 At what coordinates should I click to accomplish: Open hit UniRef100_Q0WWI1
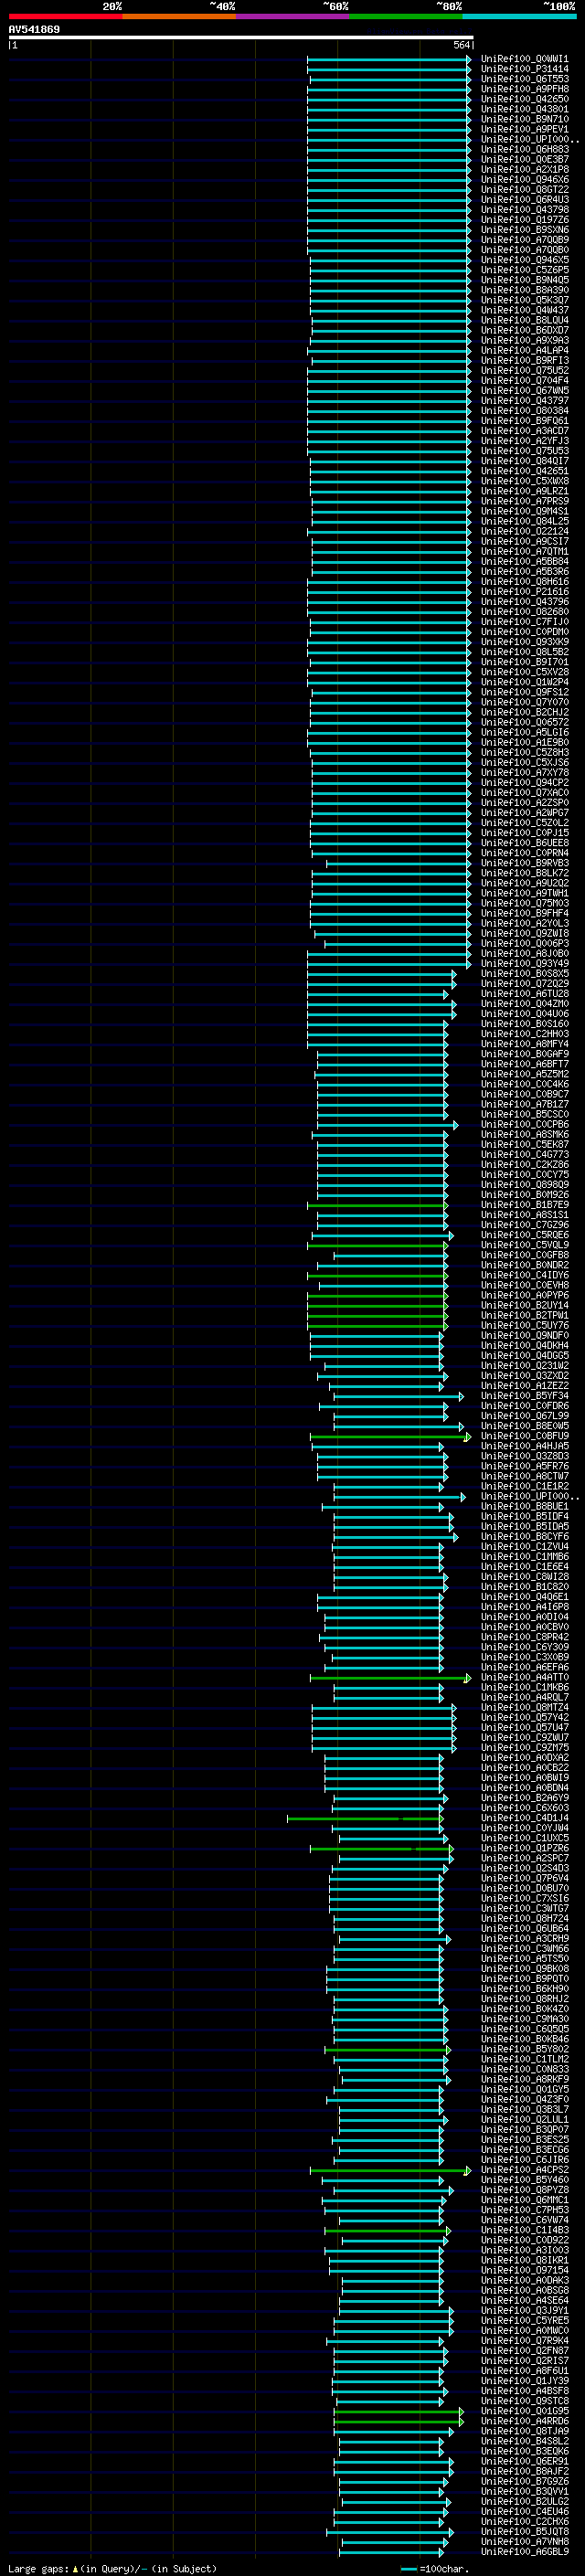pyautogui.click(x=524, y=59)
